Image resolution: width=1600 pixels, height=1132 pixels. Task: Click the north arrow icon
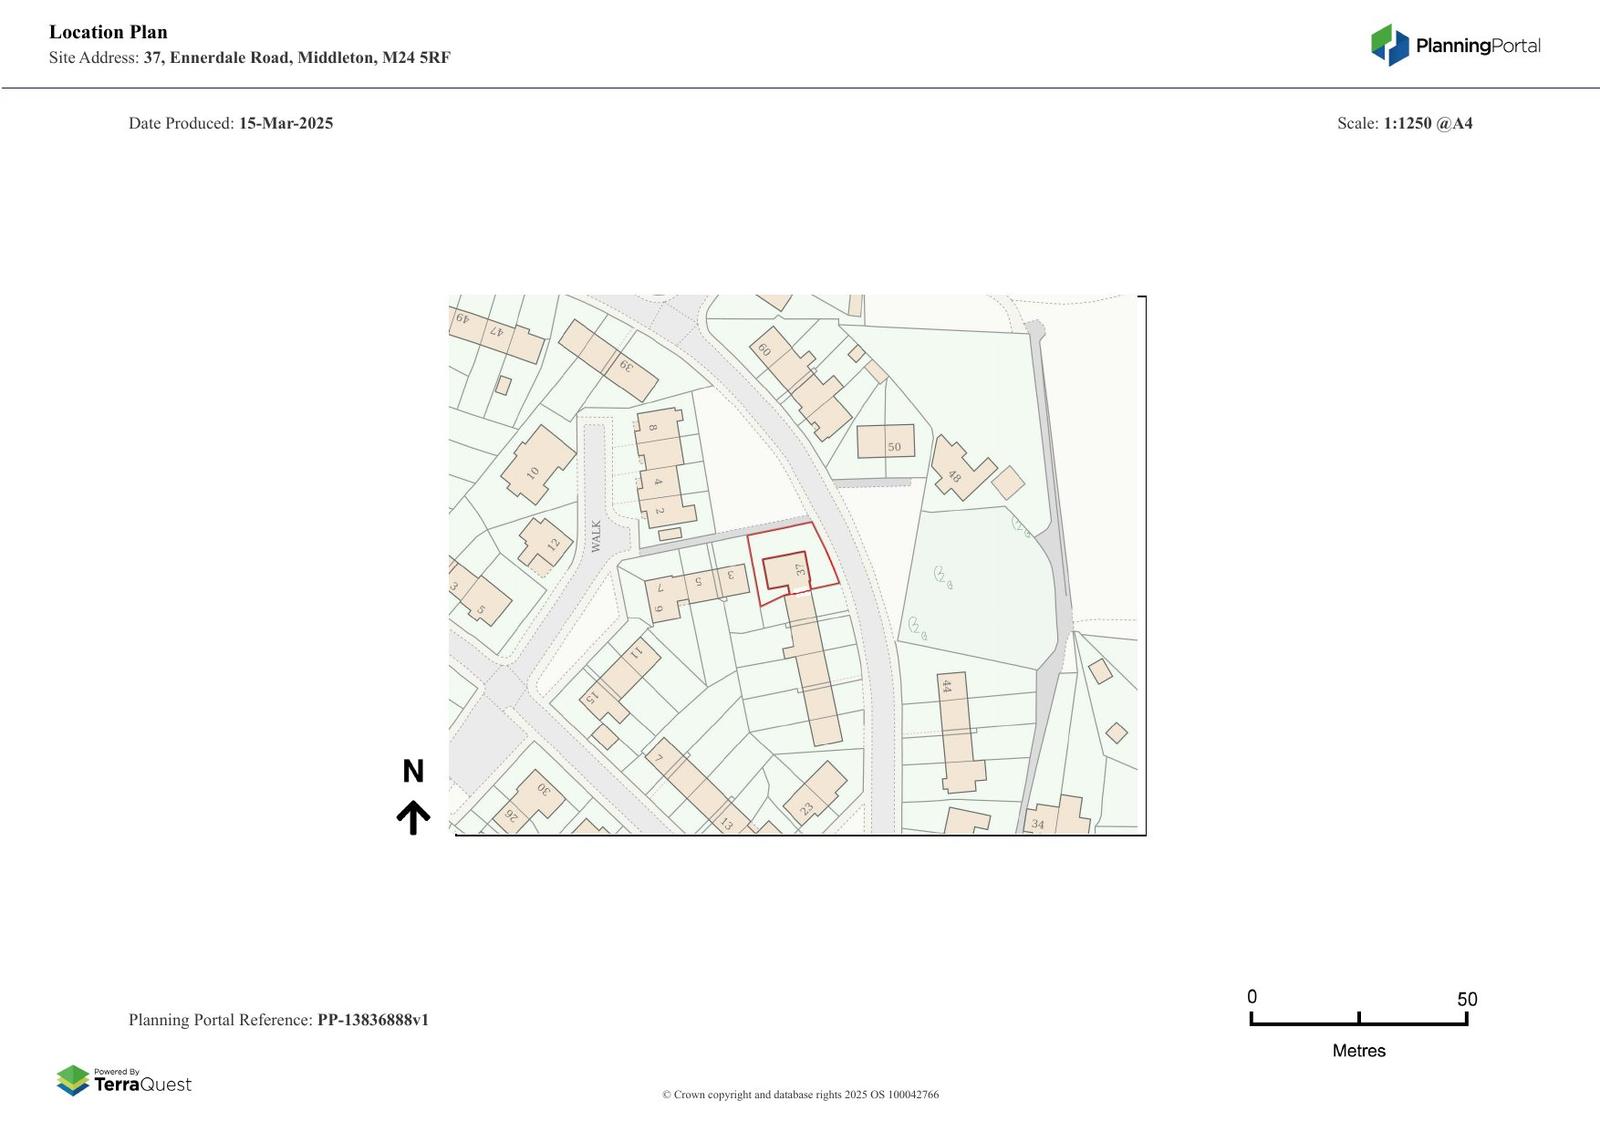coord(413,817)
